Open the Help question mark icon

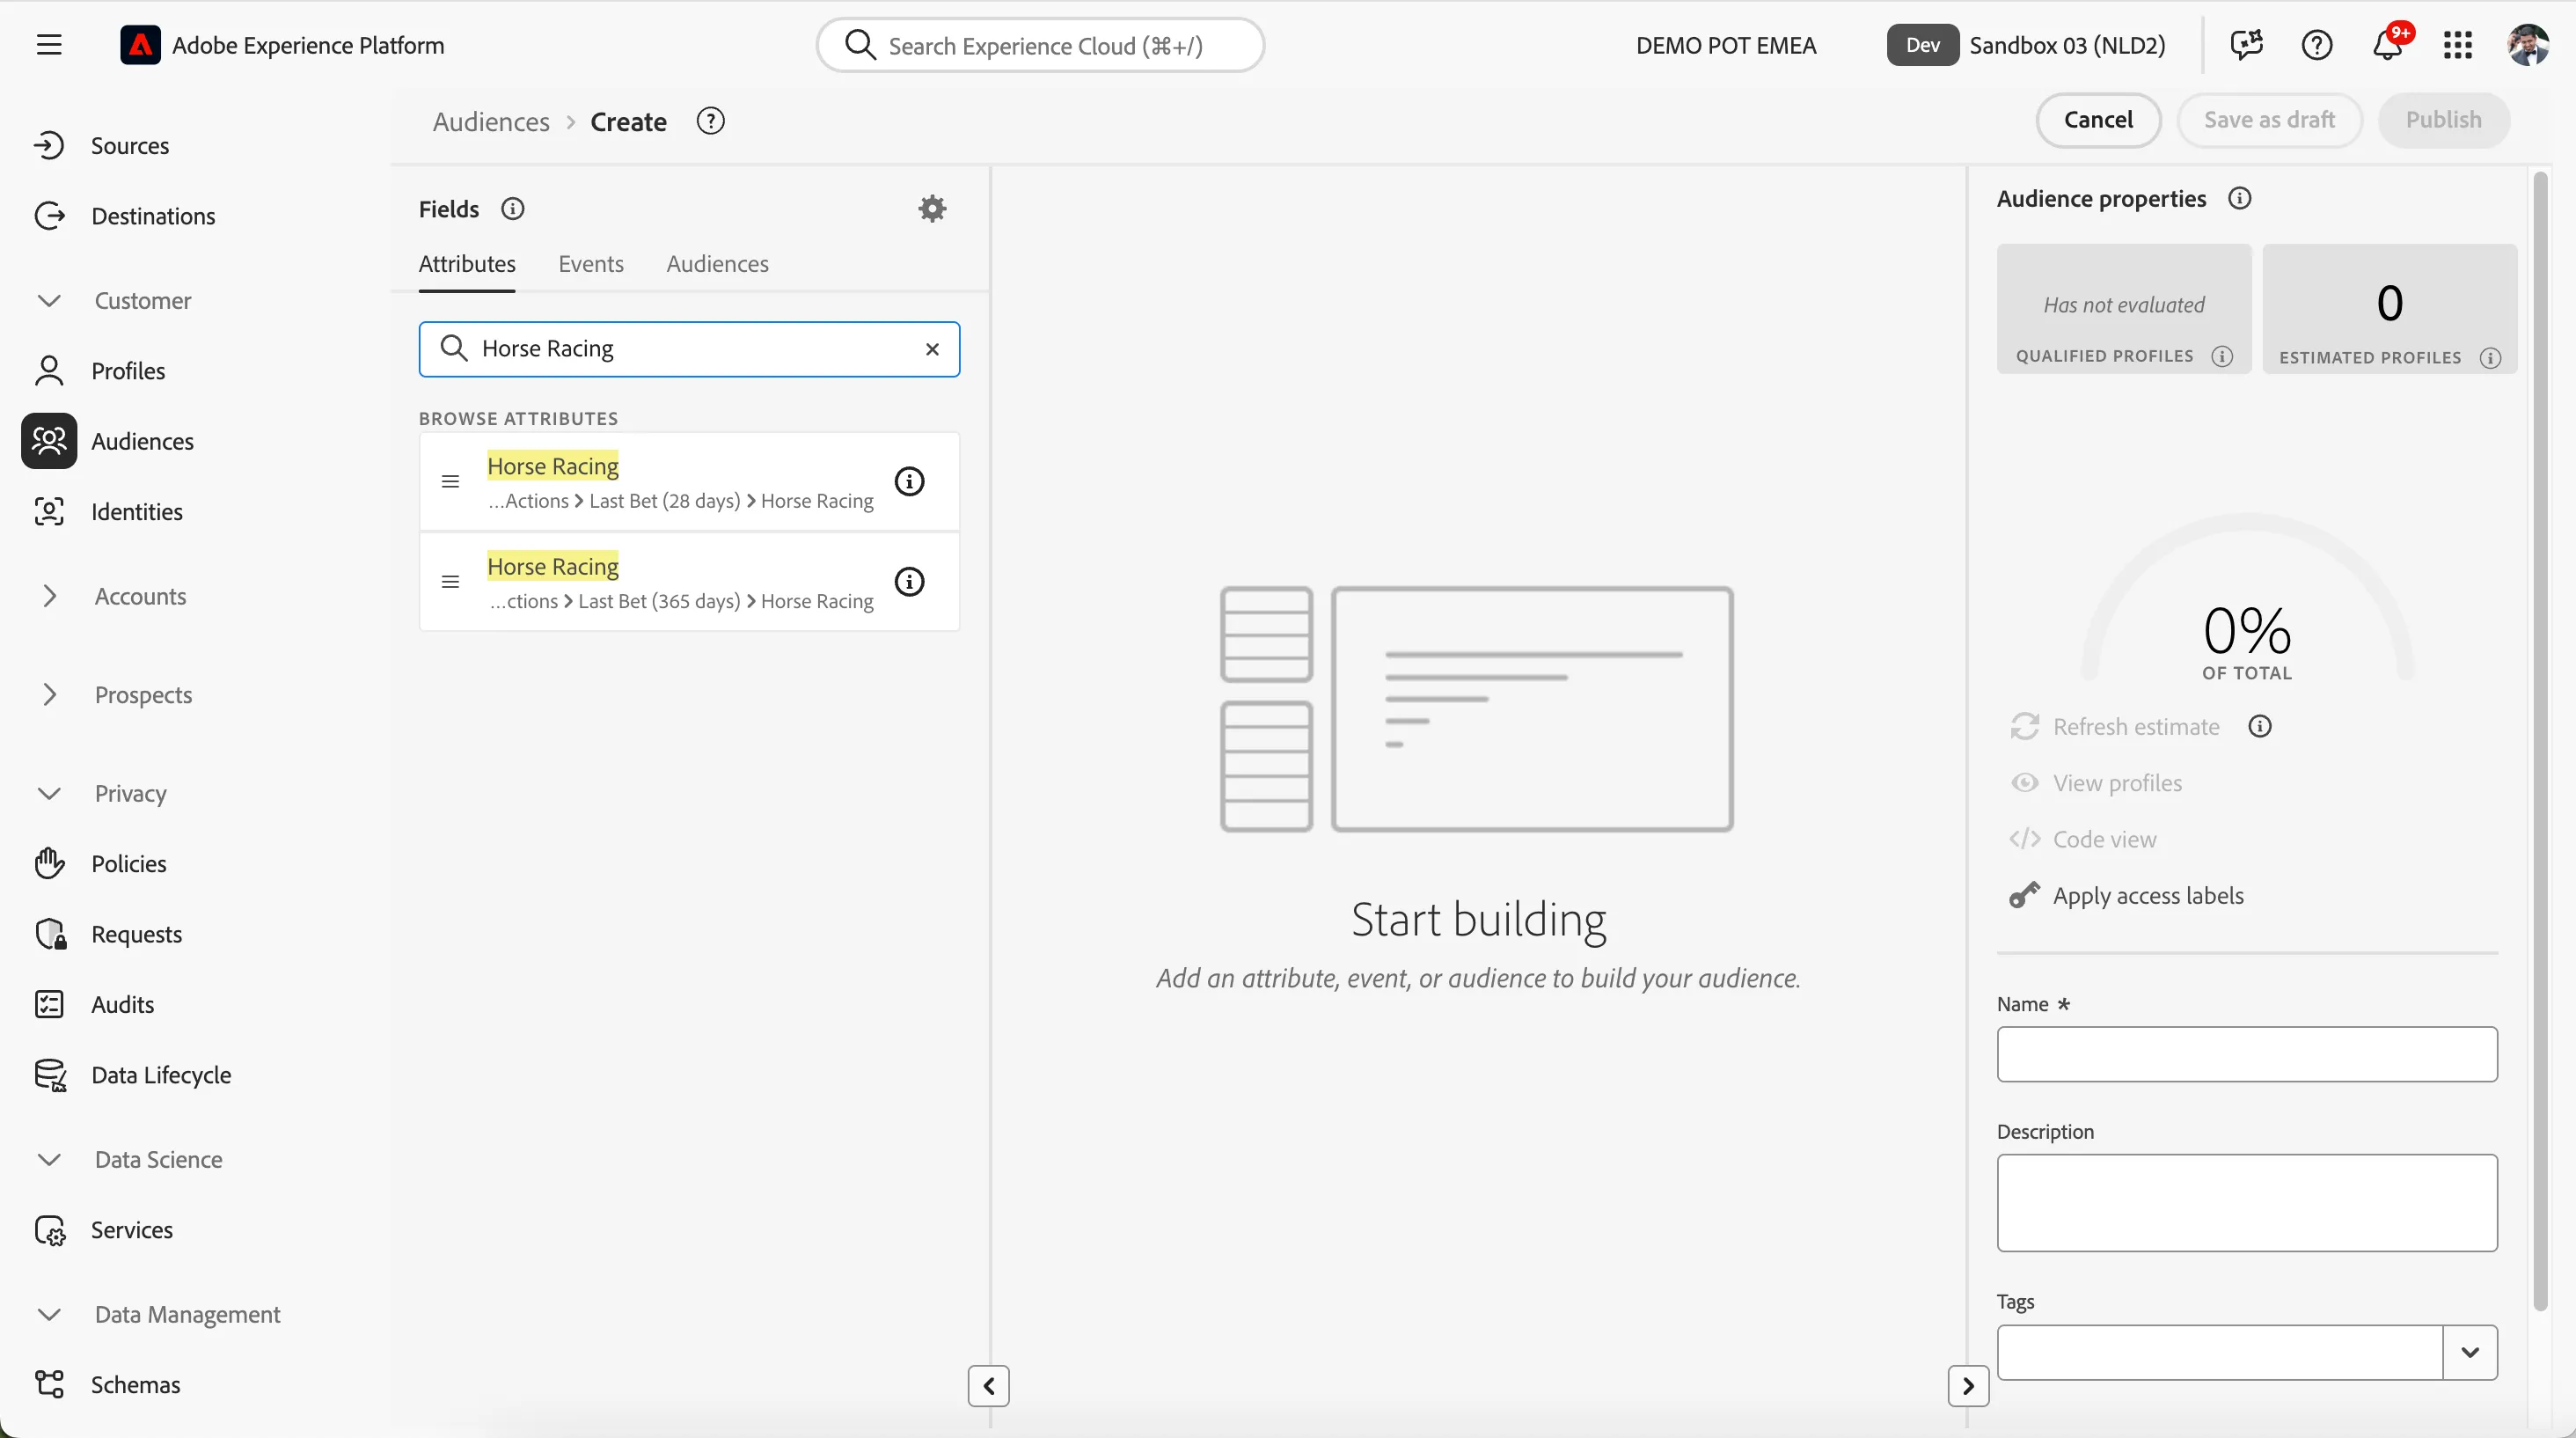coord(2317,45)
